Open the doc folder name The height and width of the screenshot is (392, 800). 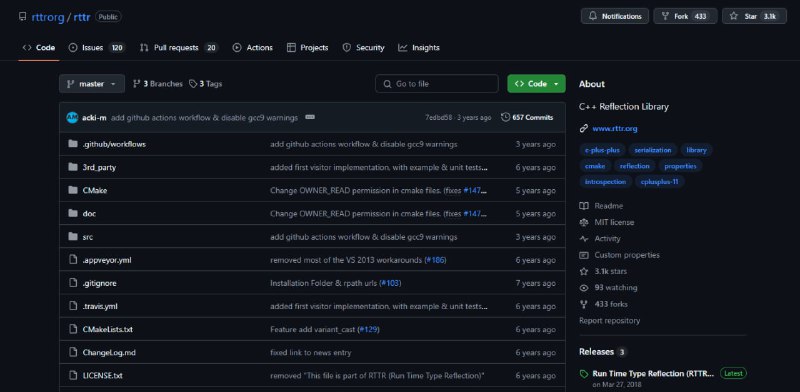[89, 213]
